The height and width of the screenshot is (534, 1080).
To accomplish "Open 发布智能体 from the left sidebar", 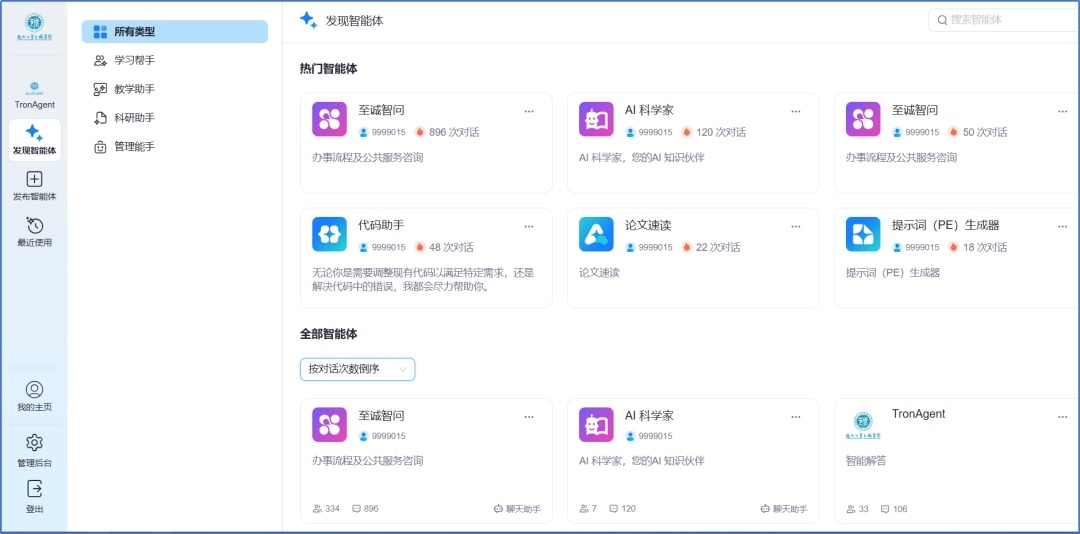I will [x=34, y=180].
